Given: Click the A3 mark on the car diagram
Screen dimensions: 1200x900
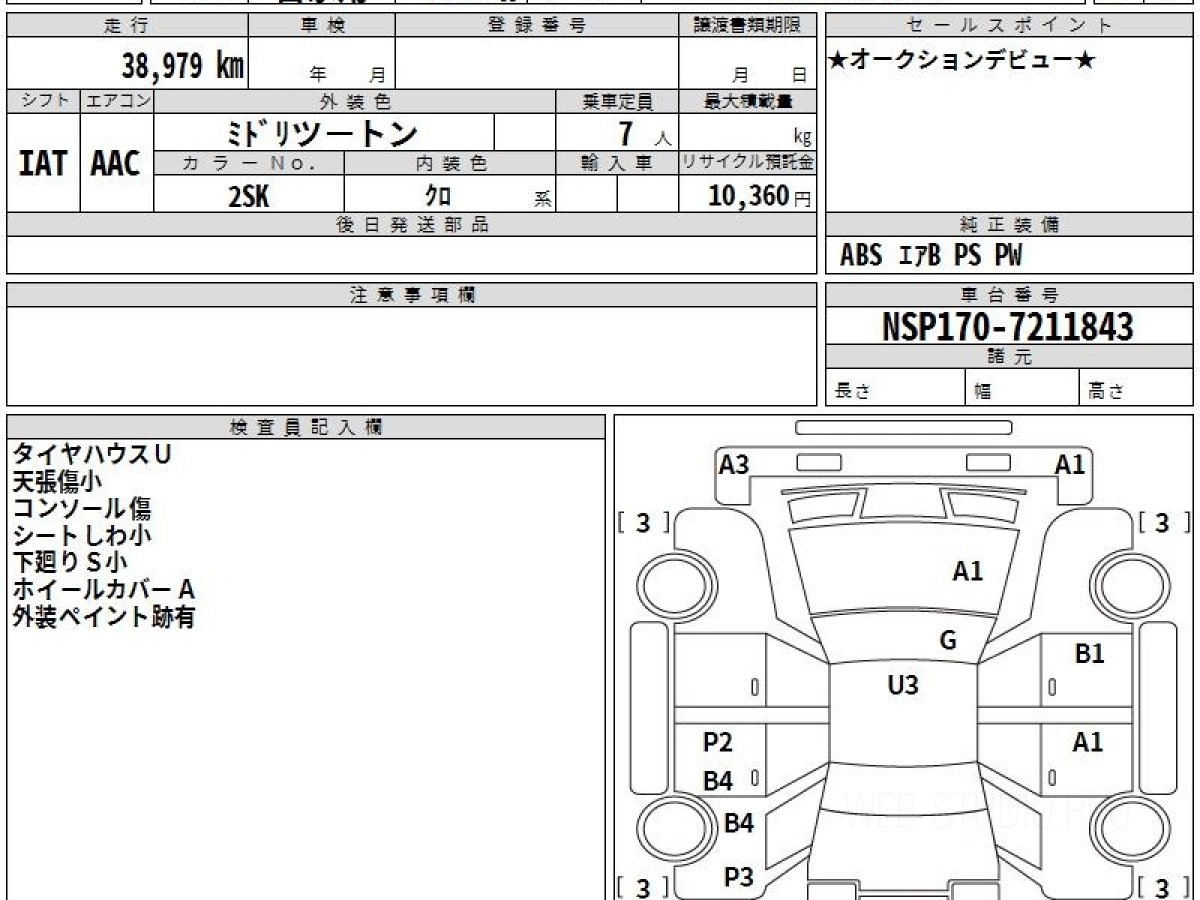Looking at the screenshot, I should click(734, 465).
